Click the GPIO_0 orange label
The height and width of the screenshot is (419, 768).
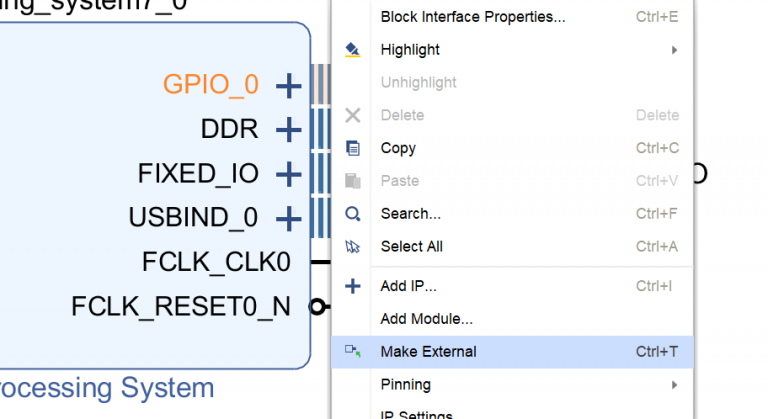[x=210, y=85]
